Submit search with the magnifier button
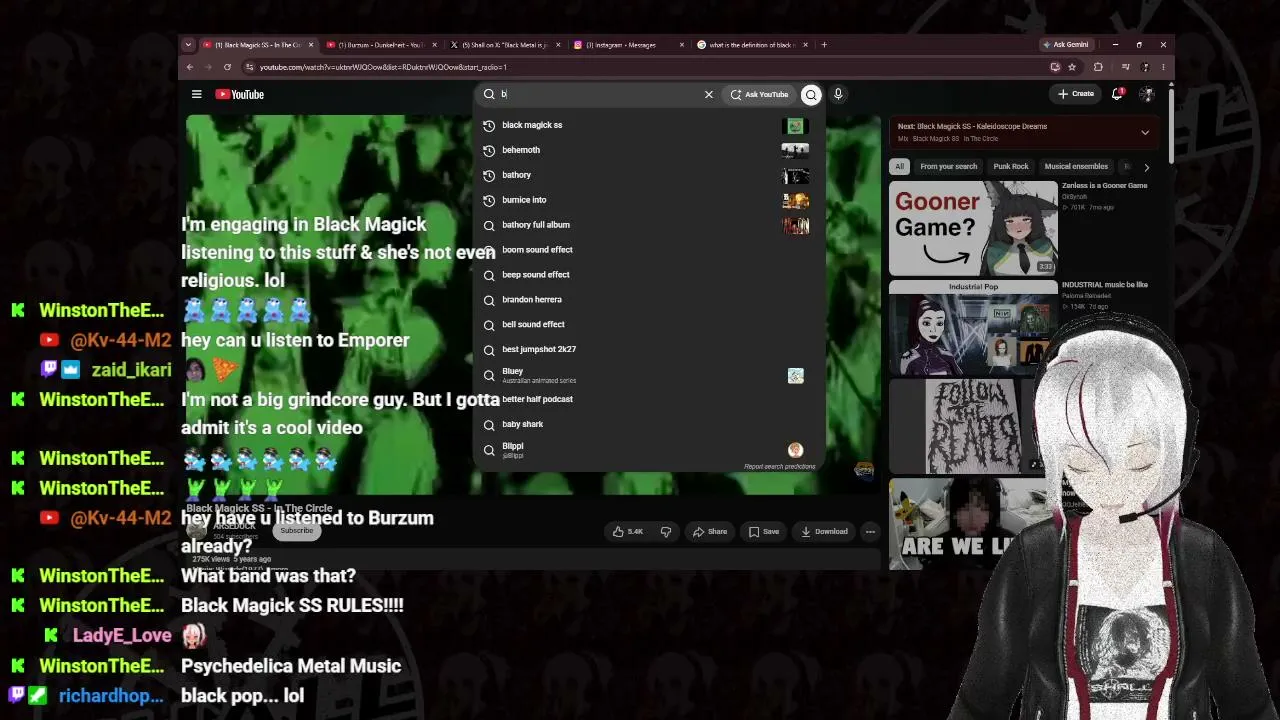 811,94
